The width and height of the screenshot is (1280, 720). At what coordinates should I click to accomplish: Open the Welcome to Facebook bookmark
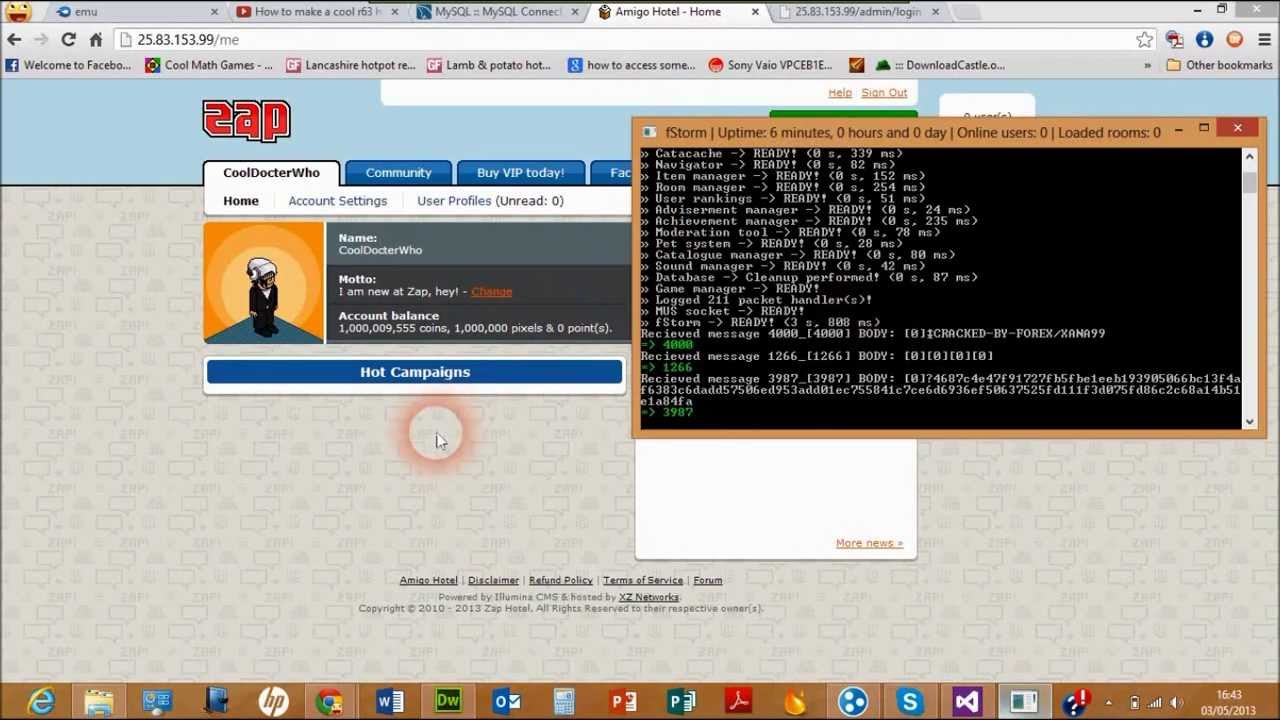point(68,65)
